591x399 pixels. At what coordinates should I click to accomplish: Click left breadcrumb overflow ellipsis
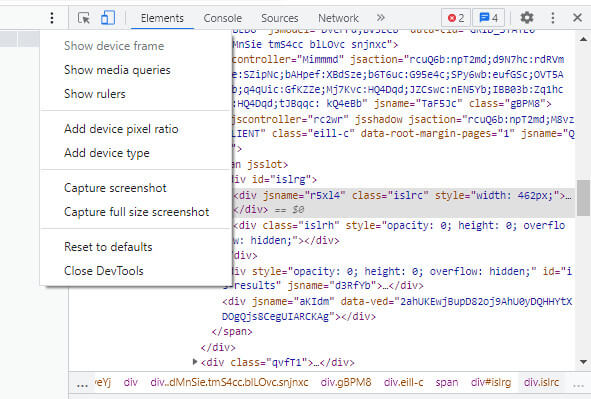[x=82, y=384]
